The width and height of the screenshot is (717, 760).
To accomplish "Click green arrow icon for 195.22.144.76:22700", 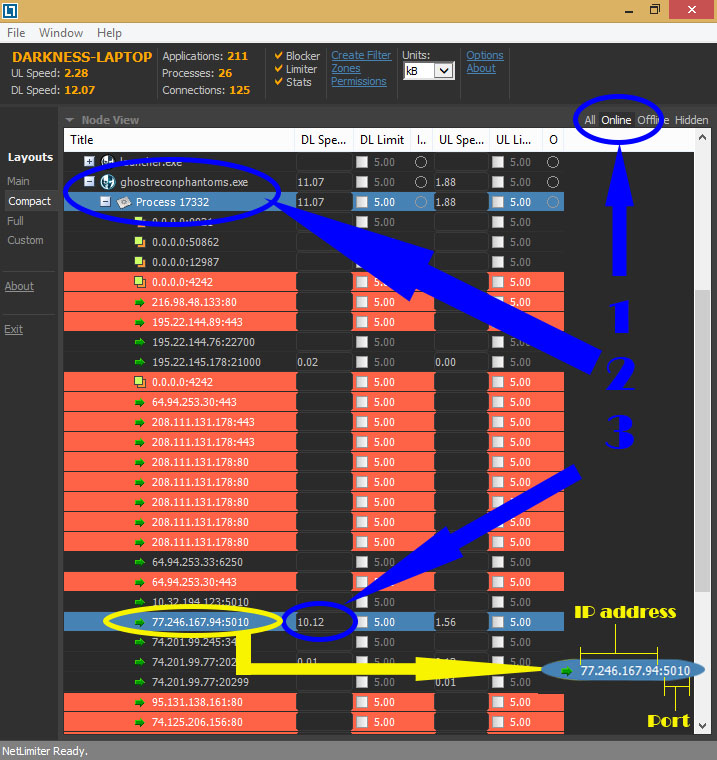I will tap(140, 342).
